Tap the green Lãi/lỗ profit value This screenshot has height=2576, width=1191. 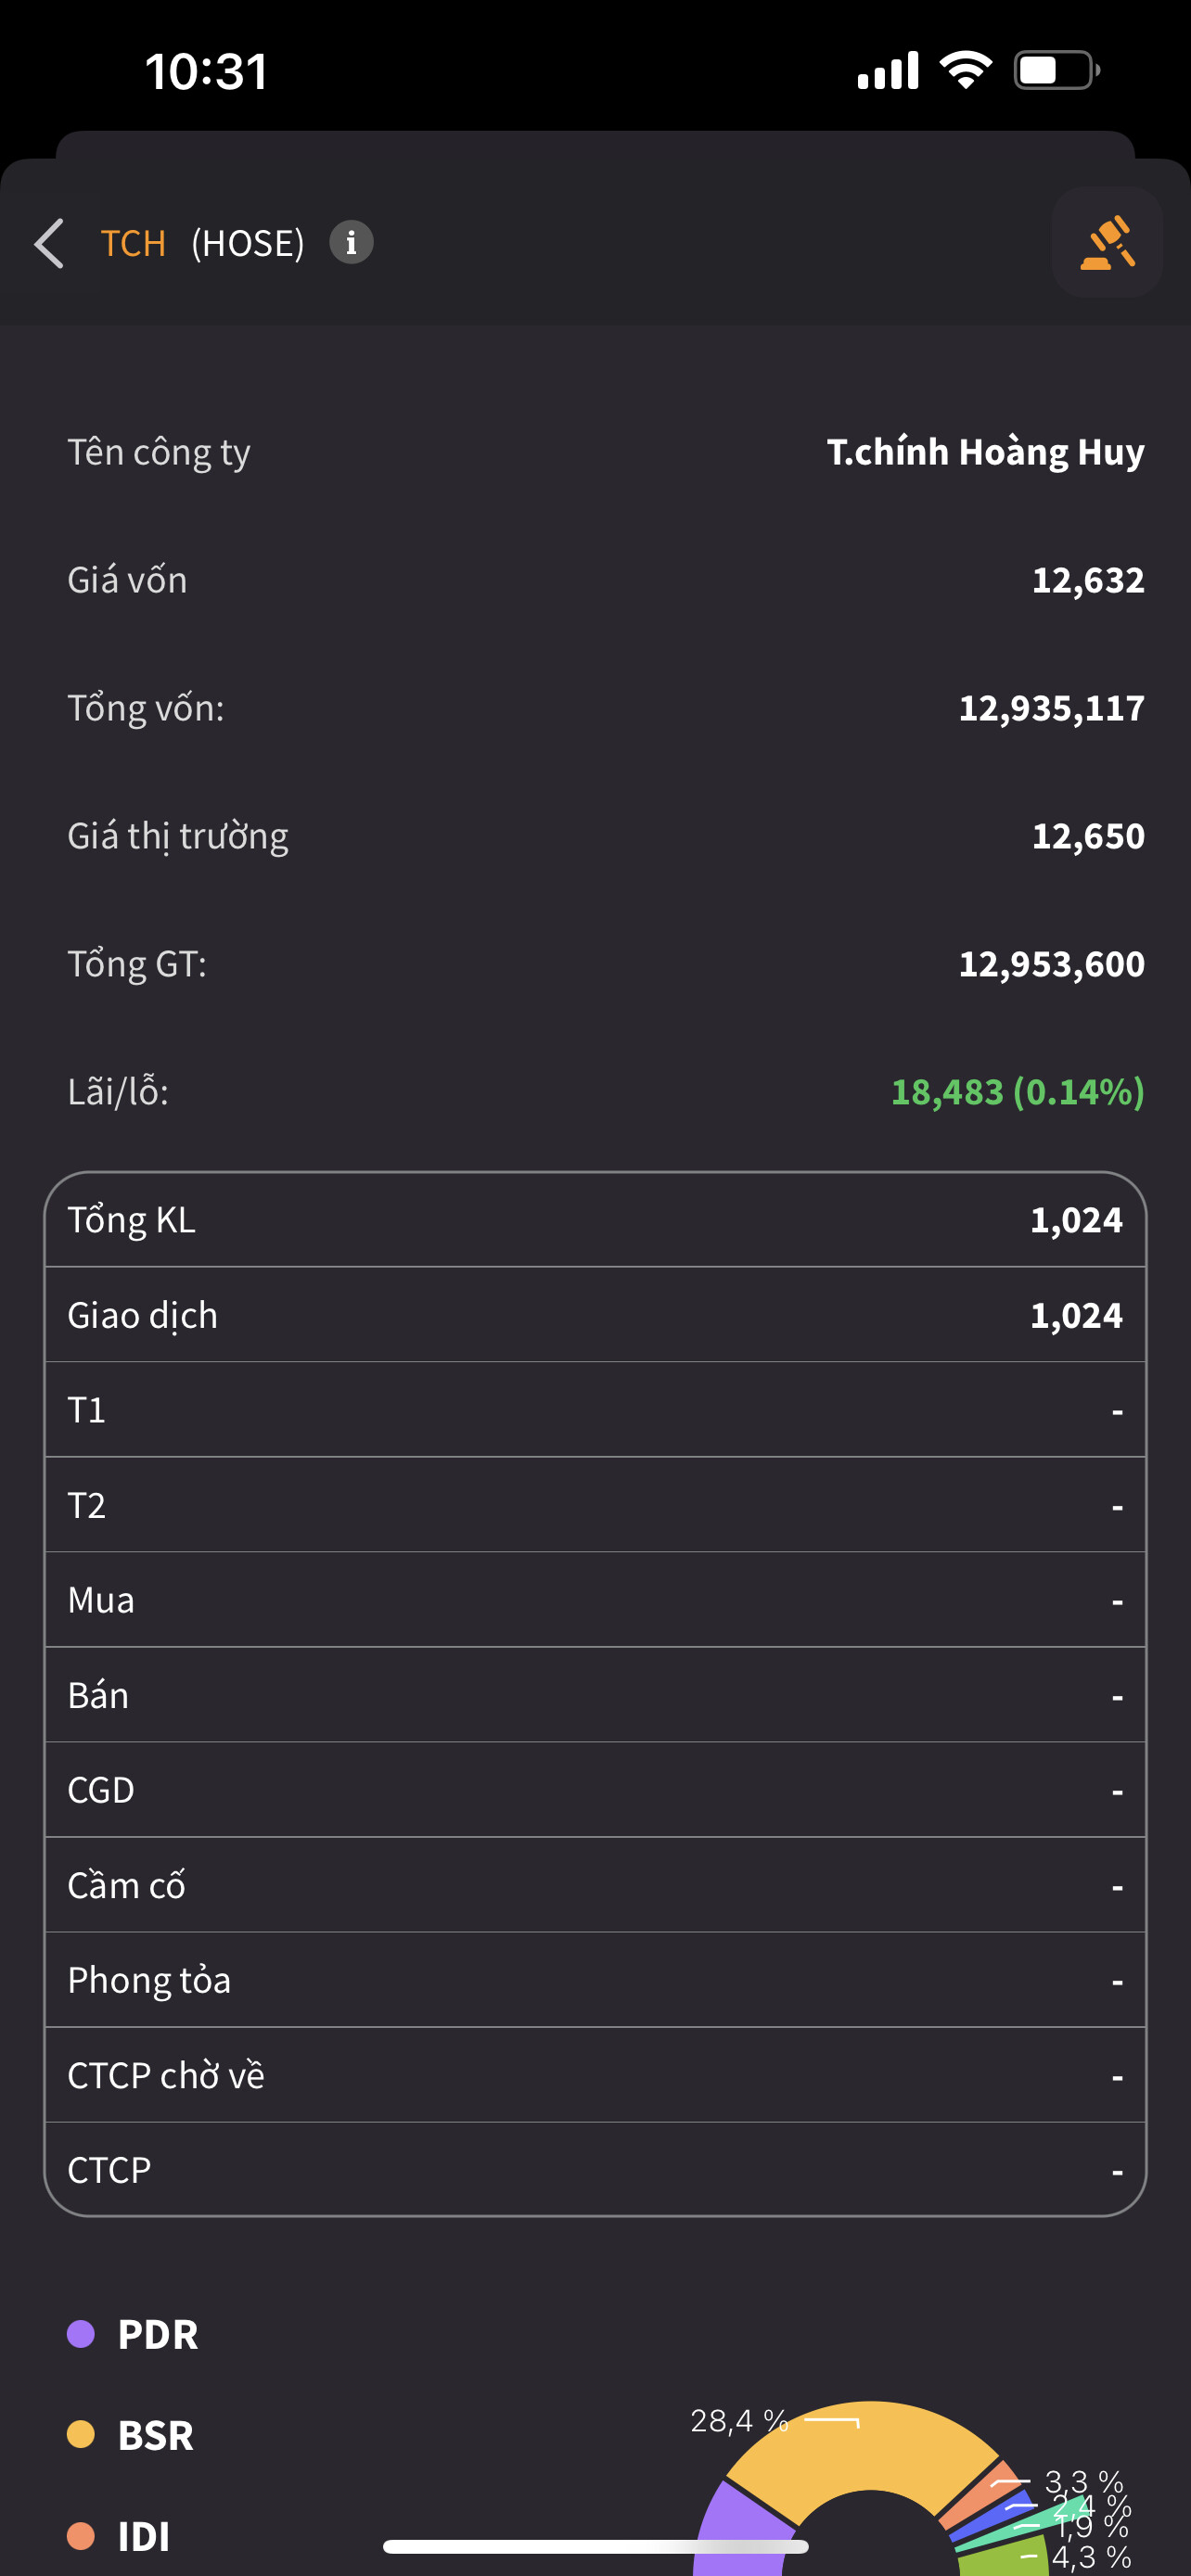[1017, 1091]
